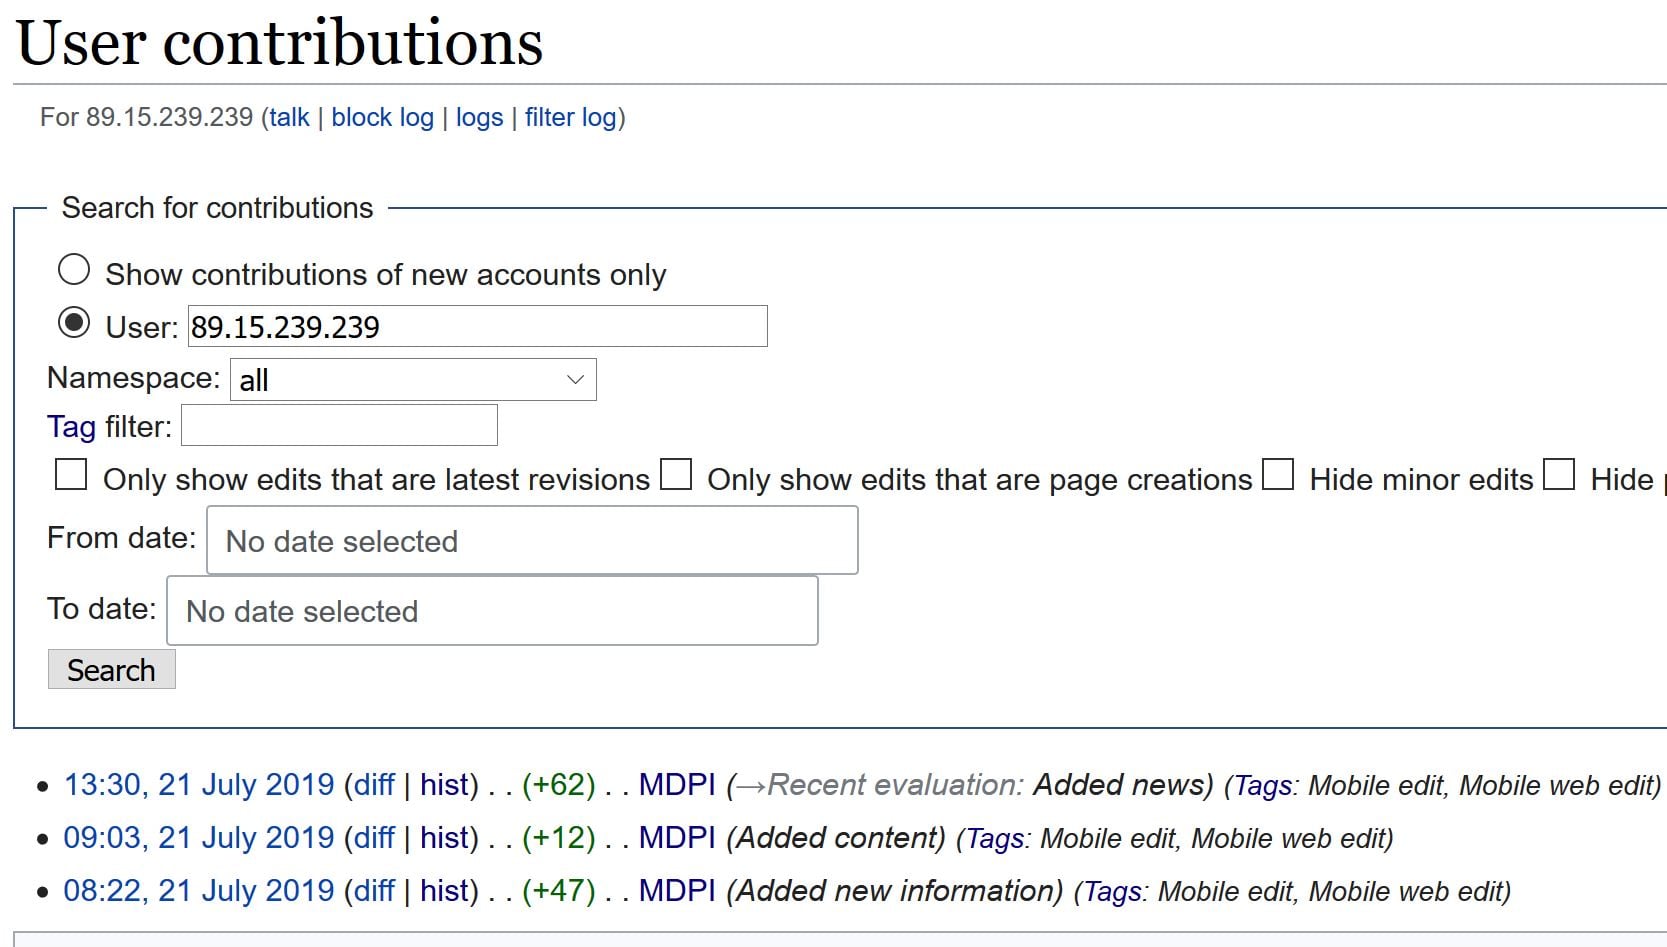This screenshot has height=947, width=1667.
Task: Click the User IP address text field
Action: pyautogui.click(x=477, y=327)
